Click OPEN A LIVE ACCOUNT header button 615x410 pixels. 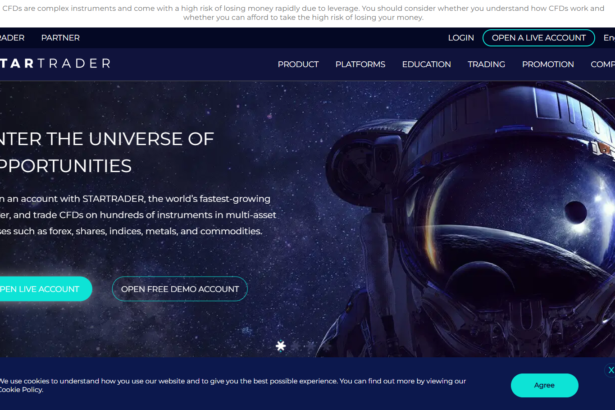(539, 38)
